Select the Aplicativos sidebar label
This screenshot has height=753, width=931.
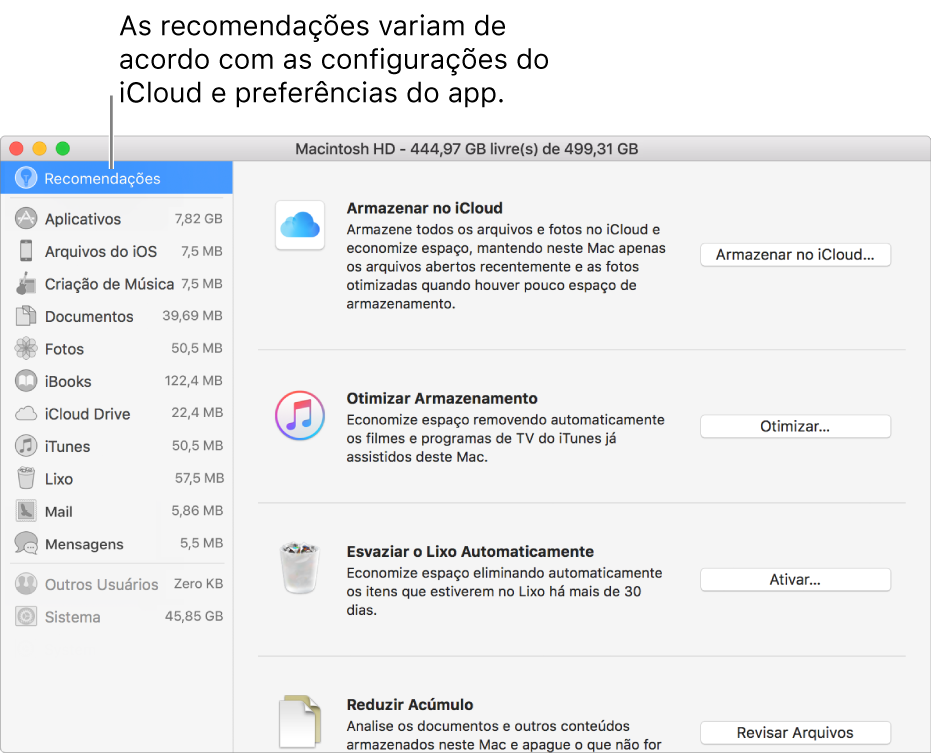click(x=83, y=219)
